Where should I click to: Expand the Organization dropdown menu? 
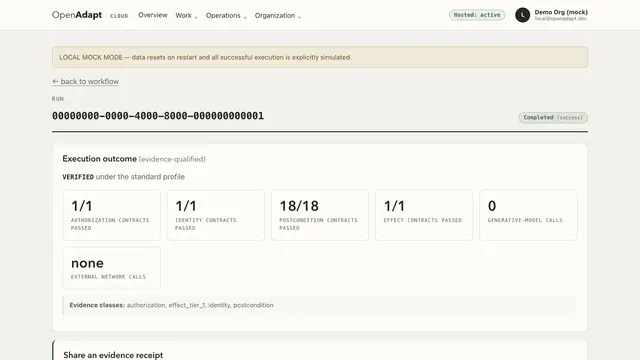(278, 16)
